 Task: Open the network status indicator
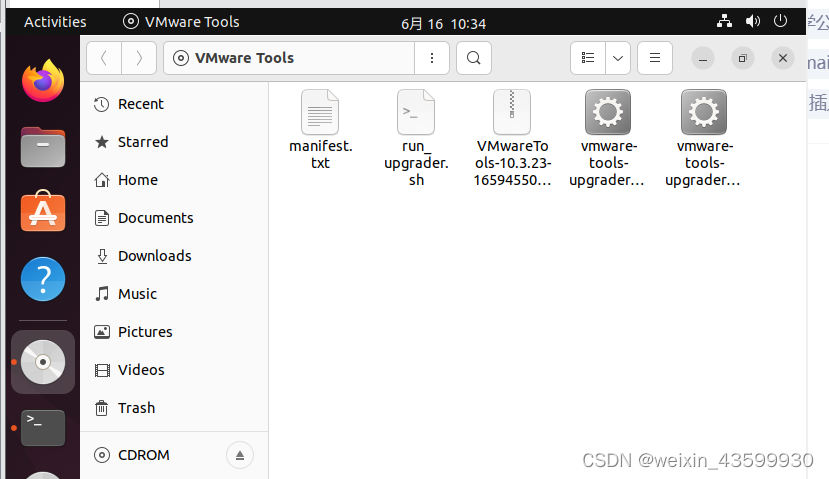click(724, 21)
